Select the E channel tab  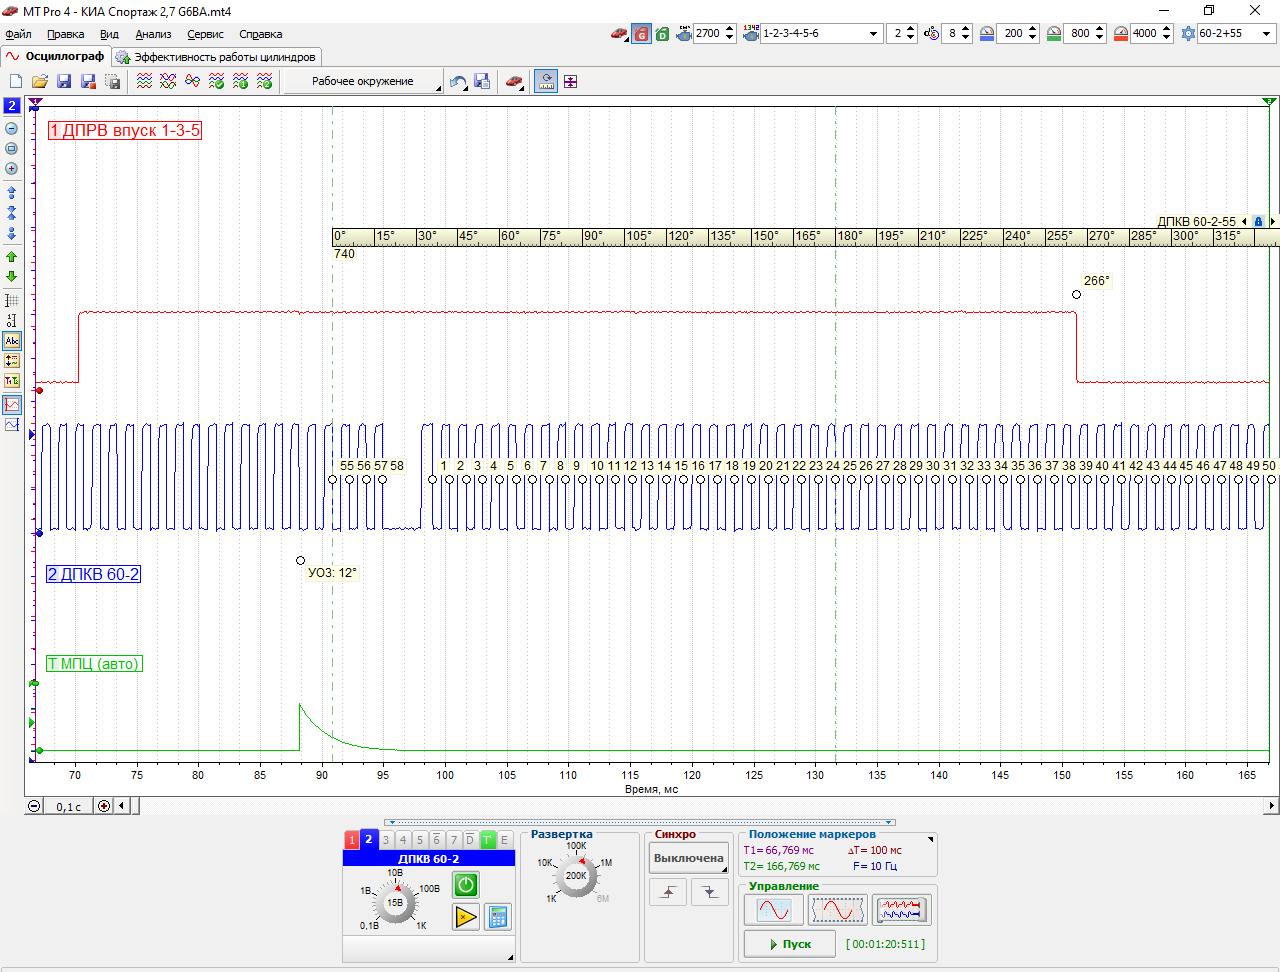tap(504, 840)
